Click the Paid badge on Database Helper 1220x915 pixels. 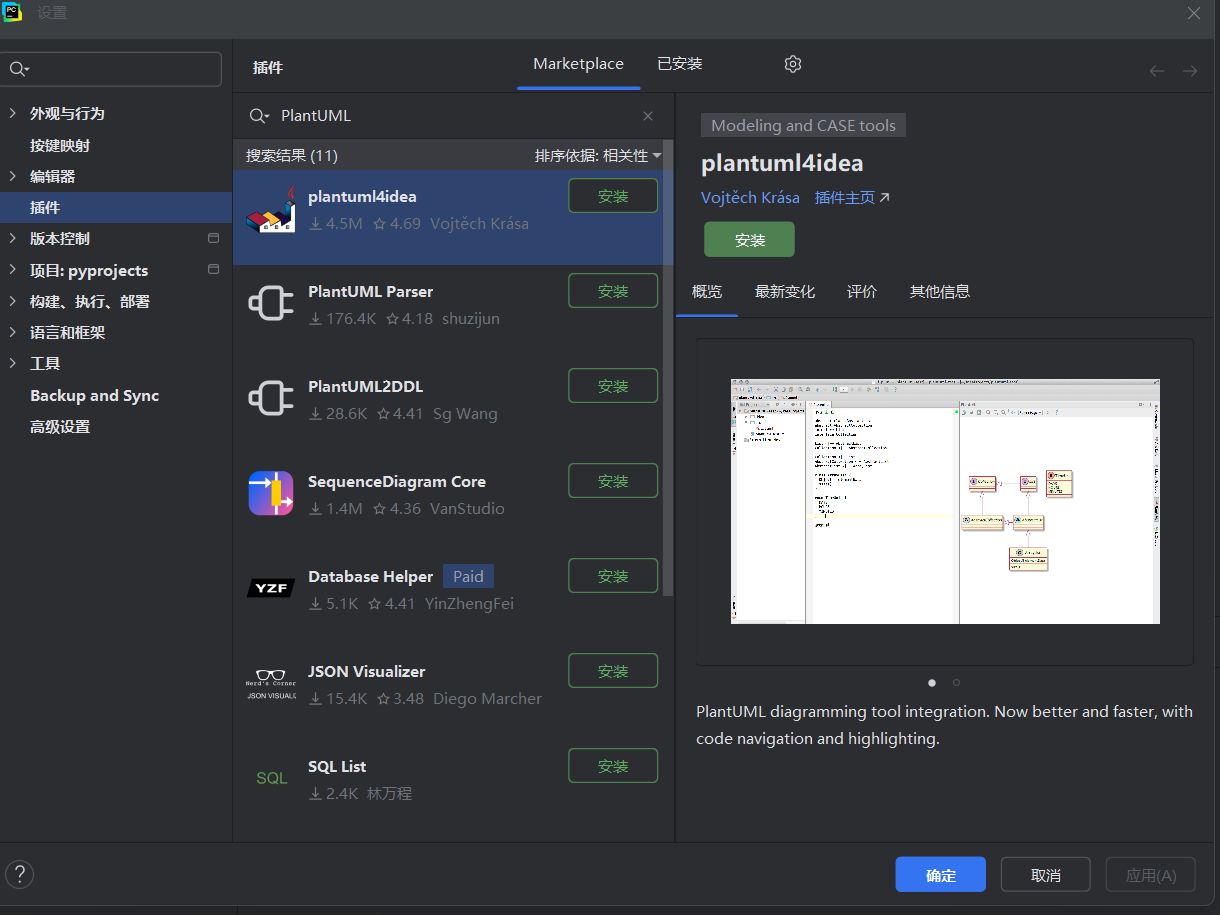[468, 576]
